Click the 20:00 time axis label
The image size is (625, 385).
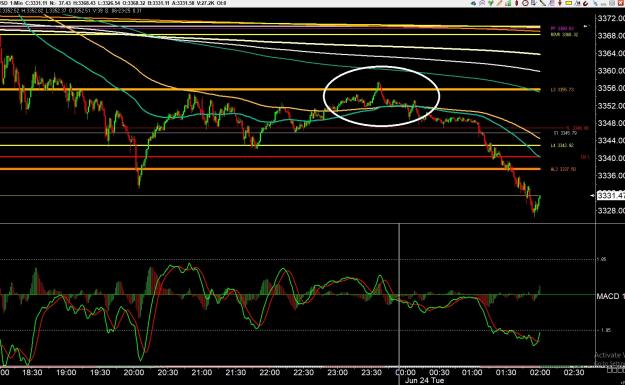click(x=134, y=372)
